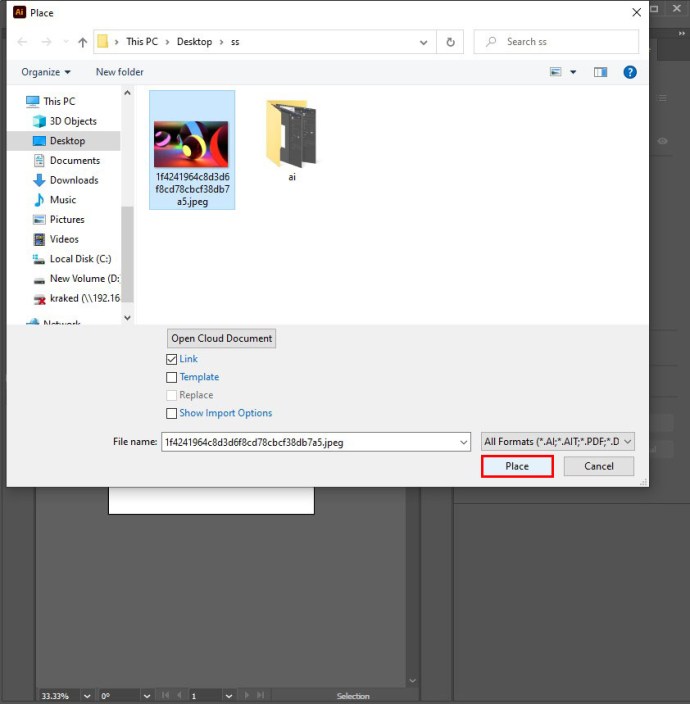
Task: Select the jpeg image thumbnail
Action: pos(191,144)
